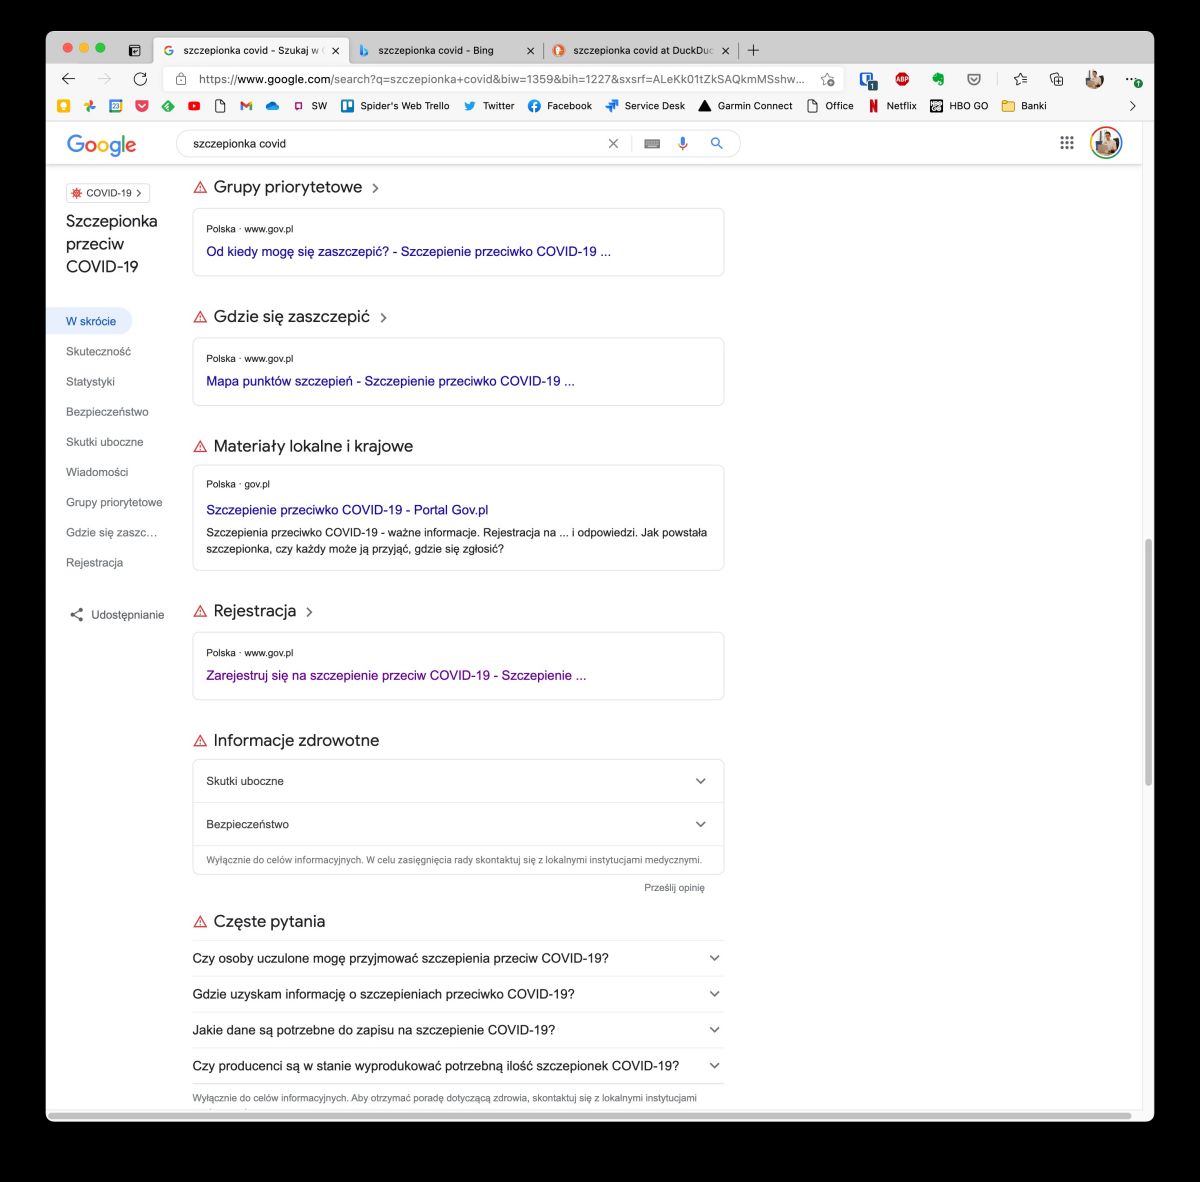Expand the Skutki uboczne section
Screen dimensions: 1200x1182
[x=458, y=781]
